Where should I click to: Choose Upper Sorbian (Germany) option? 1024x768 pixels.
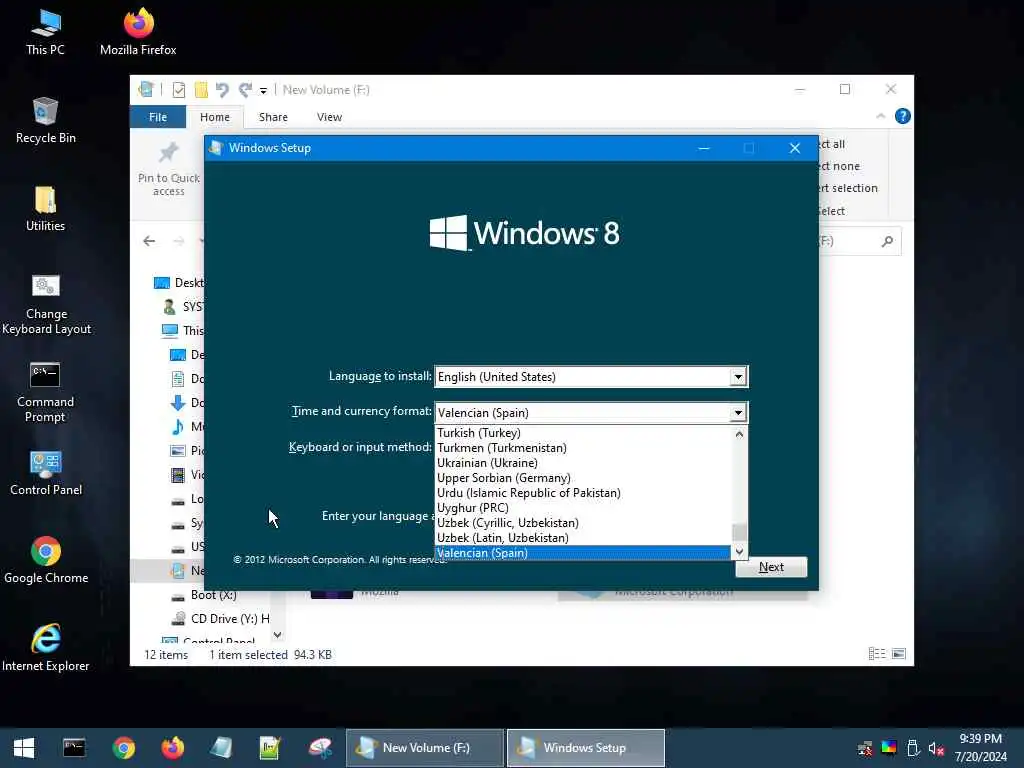(583, 478)
